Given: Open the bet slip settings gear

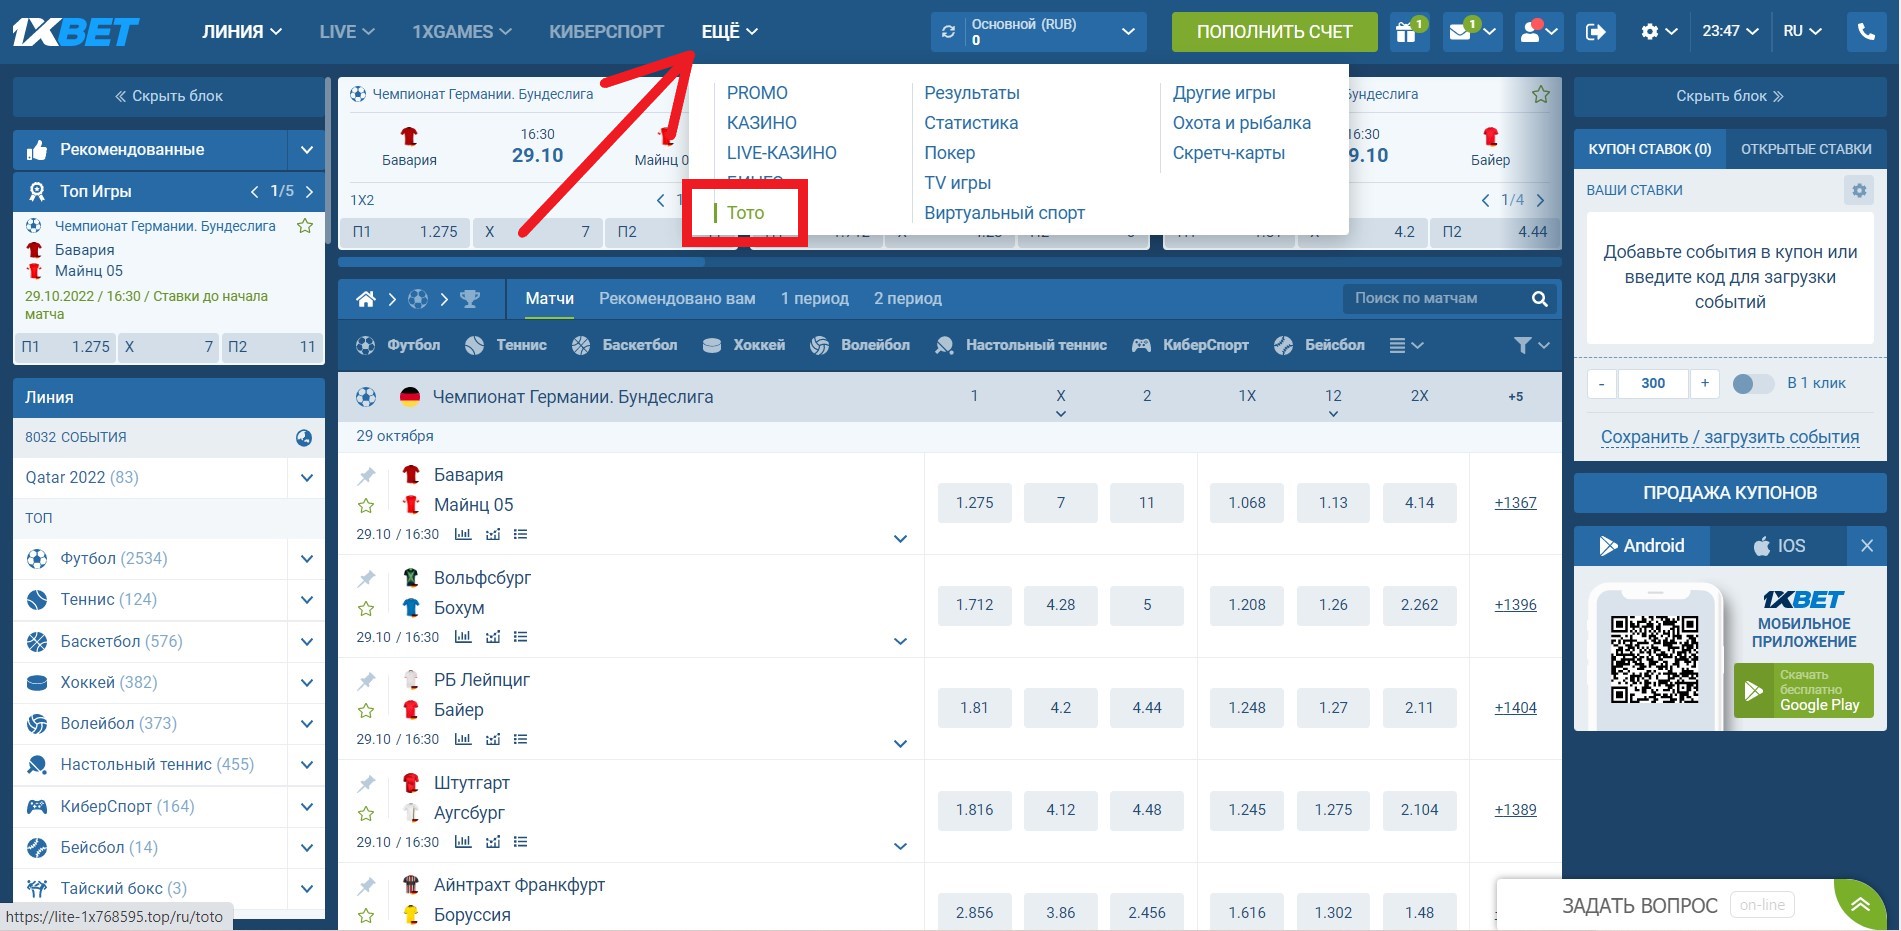Looking at the screenshot, I should pos(1859,190).
